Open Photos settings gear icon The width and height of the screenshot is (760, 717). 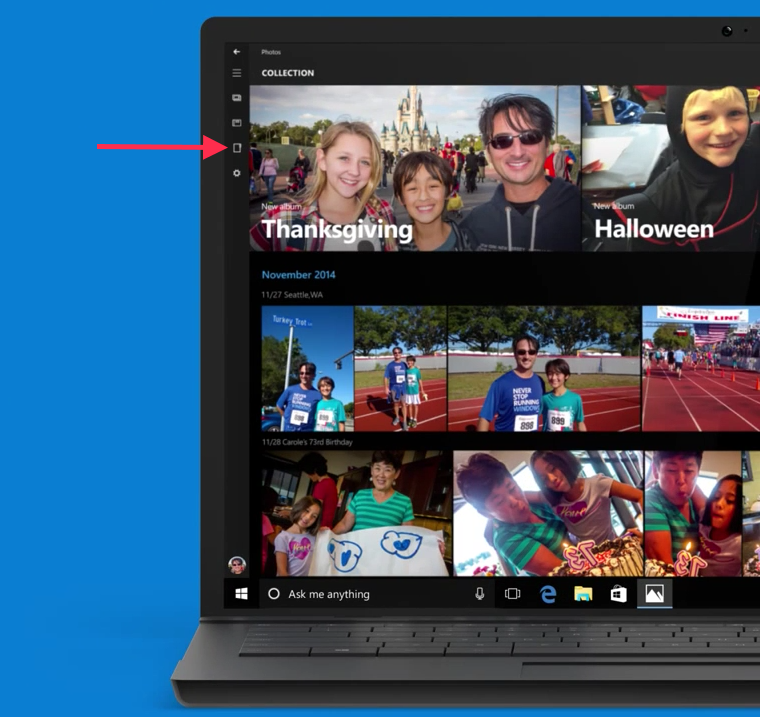coord(237,173)
